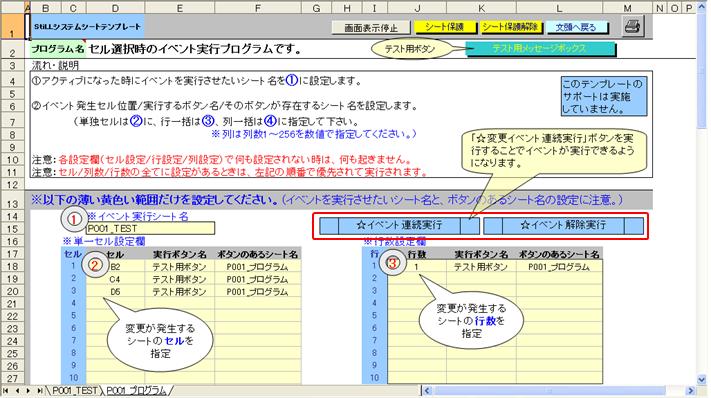Go to first sheet tab arrow
Viewport: 711px width, 398px height.
(5, 390)
